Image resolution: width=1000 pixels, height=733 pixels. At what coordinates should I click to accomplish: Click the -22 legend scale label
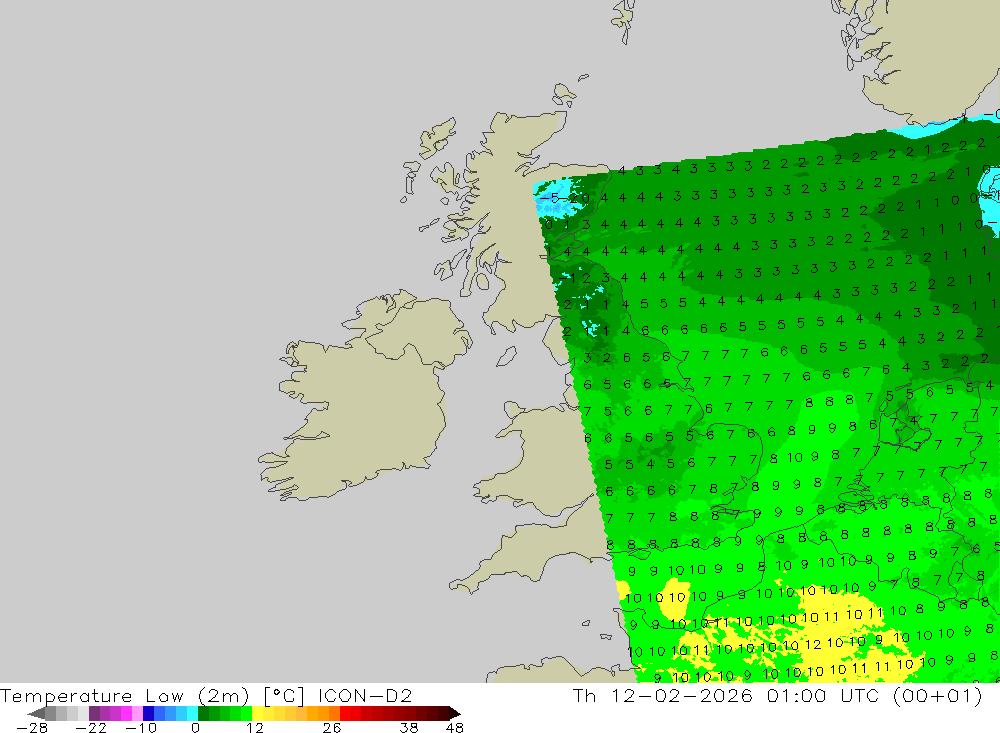click(91, 728)
